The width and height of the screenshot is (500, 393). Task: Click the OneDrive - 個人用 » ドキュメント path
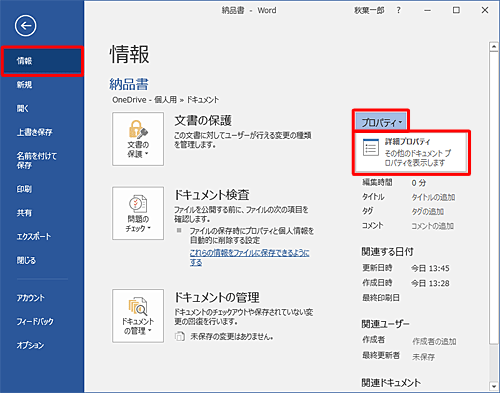point(166,100)
